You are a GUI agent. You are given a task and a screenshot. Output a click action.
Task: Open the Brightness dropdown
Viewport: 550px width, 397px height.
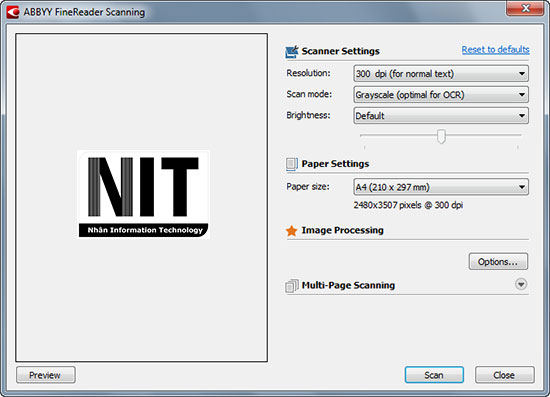441,116
